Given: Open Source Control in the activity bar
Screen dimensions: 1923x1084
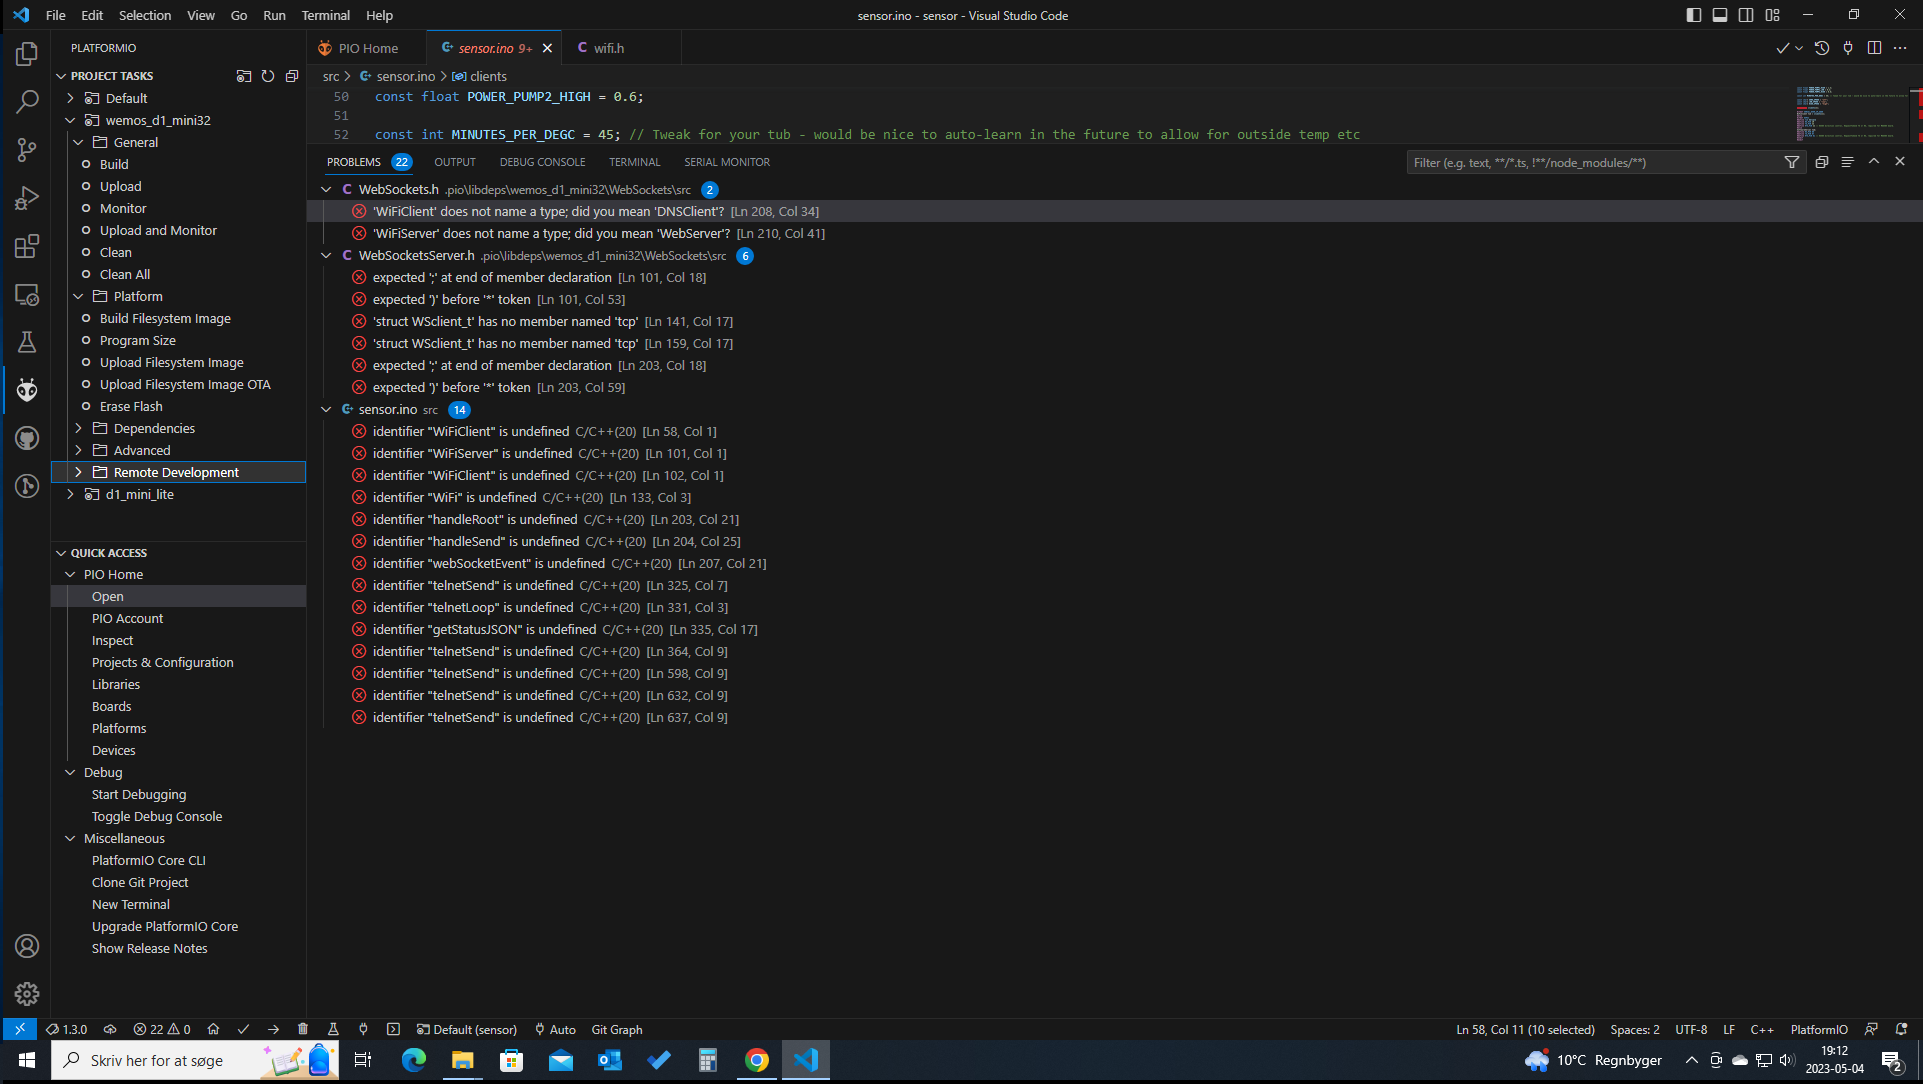Looking at the screenshot, I should point(27,150).
